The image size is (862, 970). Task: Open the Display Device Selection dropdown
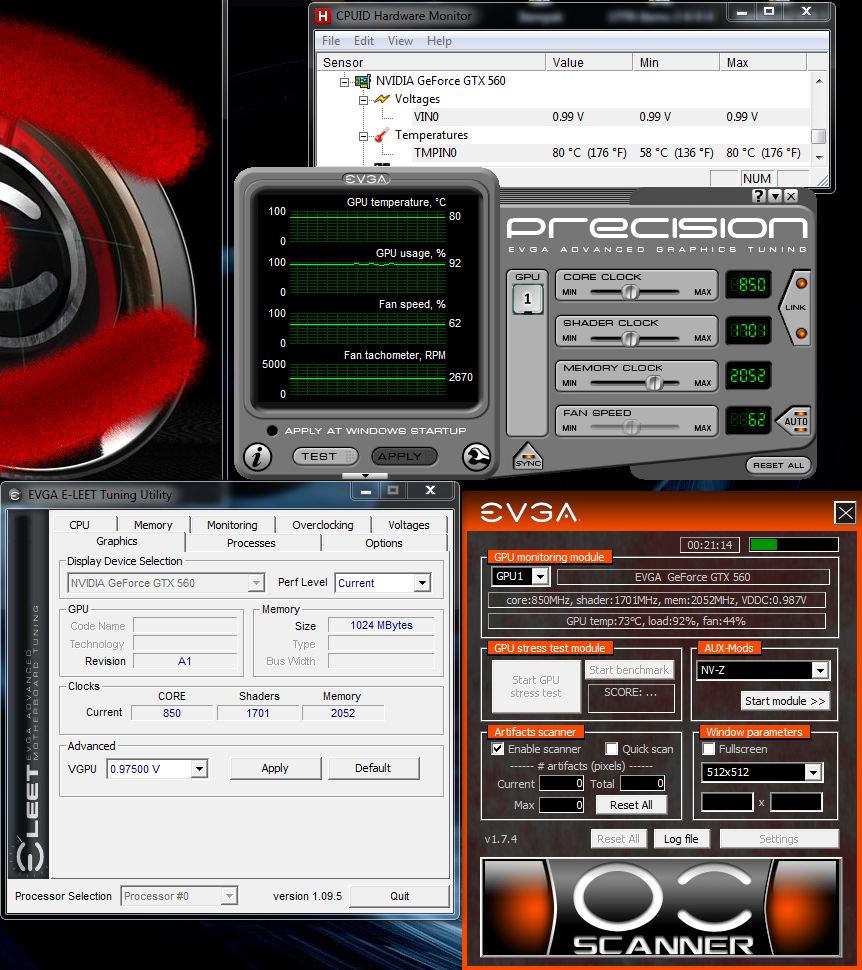coord(256,583)
